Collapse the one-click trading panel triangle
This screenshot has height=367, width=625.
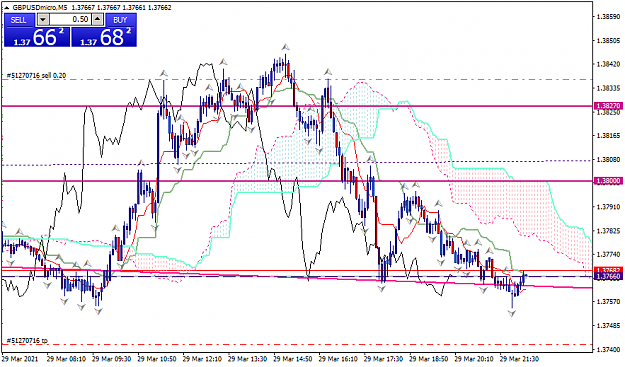(x=7, y=8)
